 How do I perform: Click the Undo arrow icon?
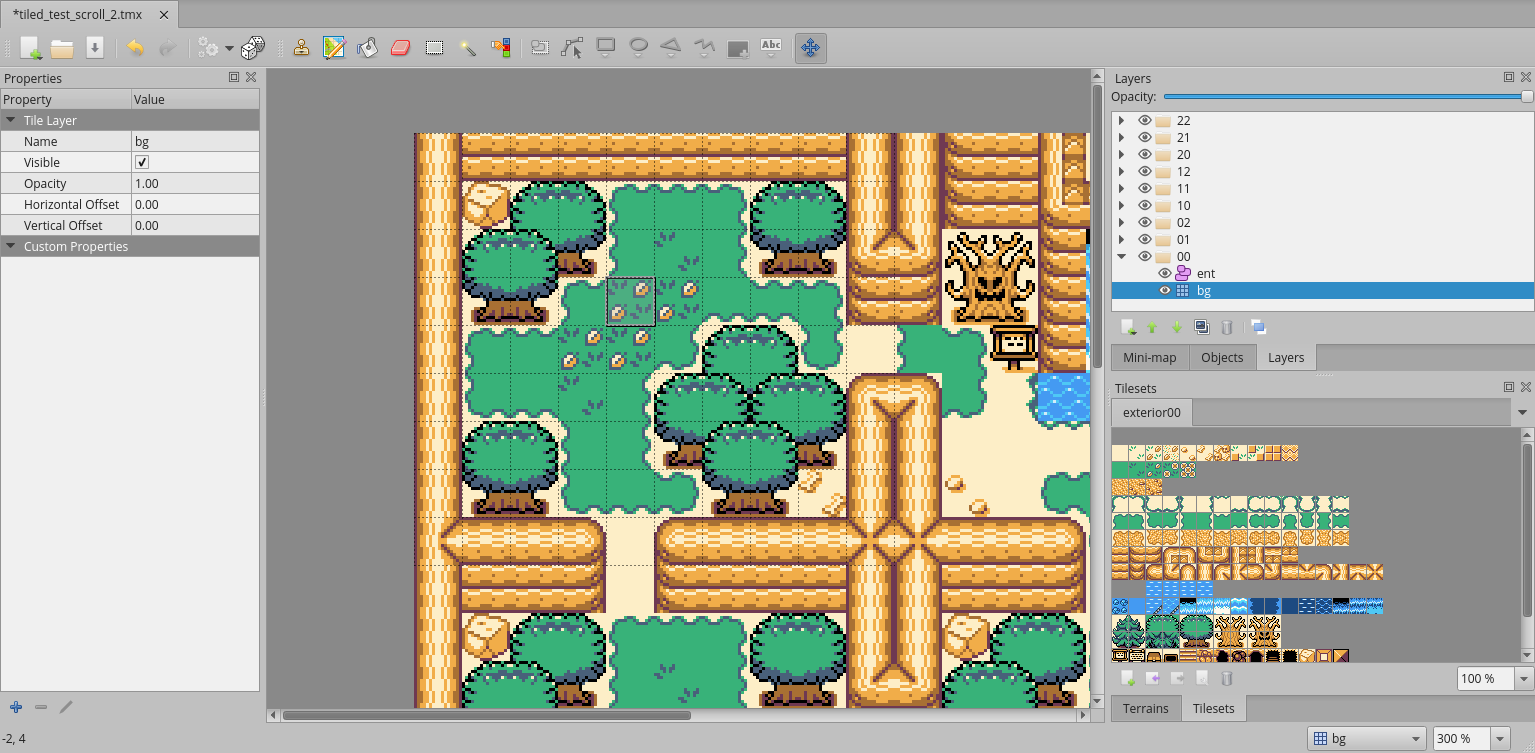pyautogui.click(x=136, y=48)
